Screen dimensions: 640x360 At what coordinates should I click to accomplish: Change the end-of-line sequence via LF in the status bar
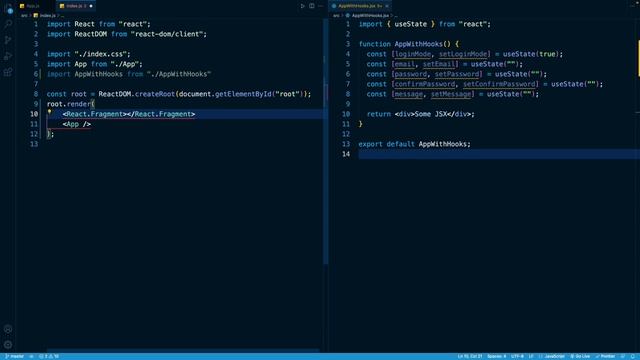click(531, 356)
